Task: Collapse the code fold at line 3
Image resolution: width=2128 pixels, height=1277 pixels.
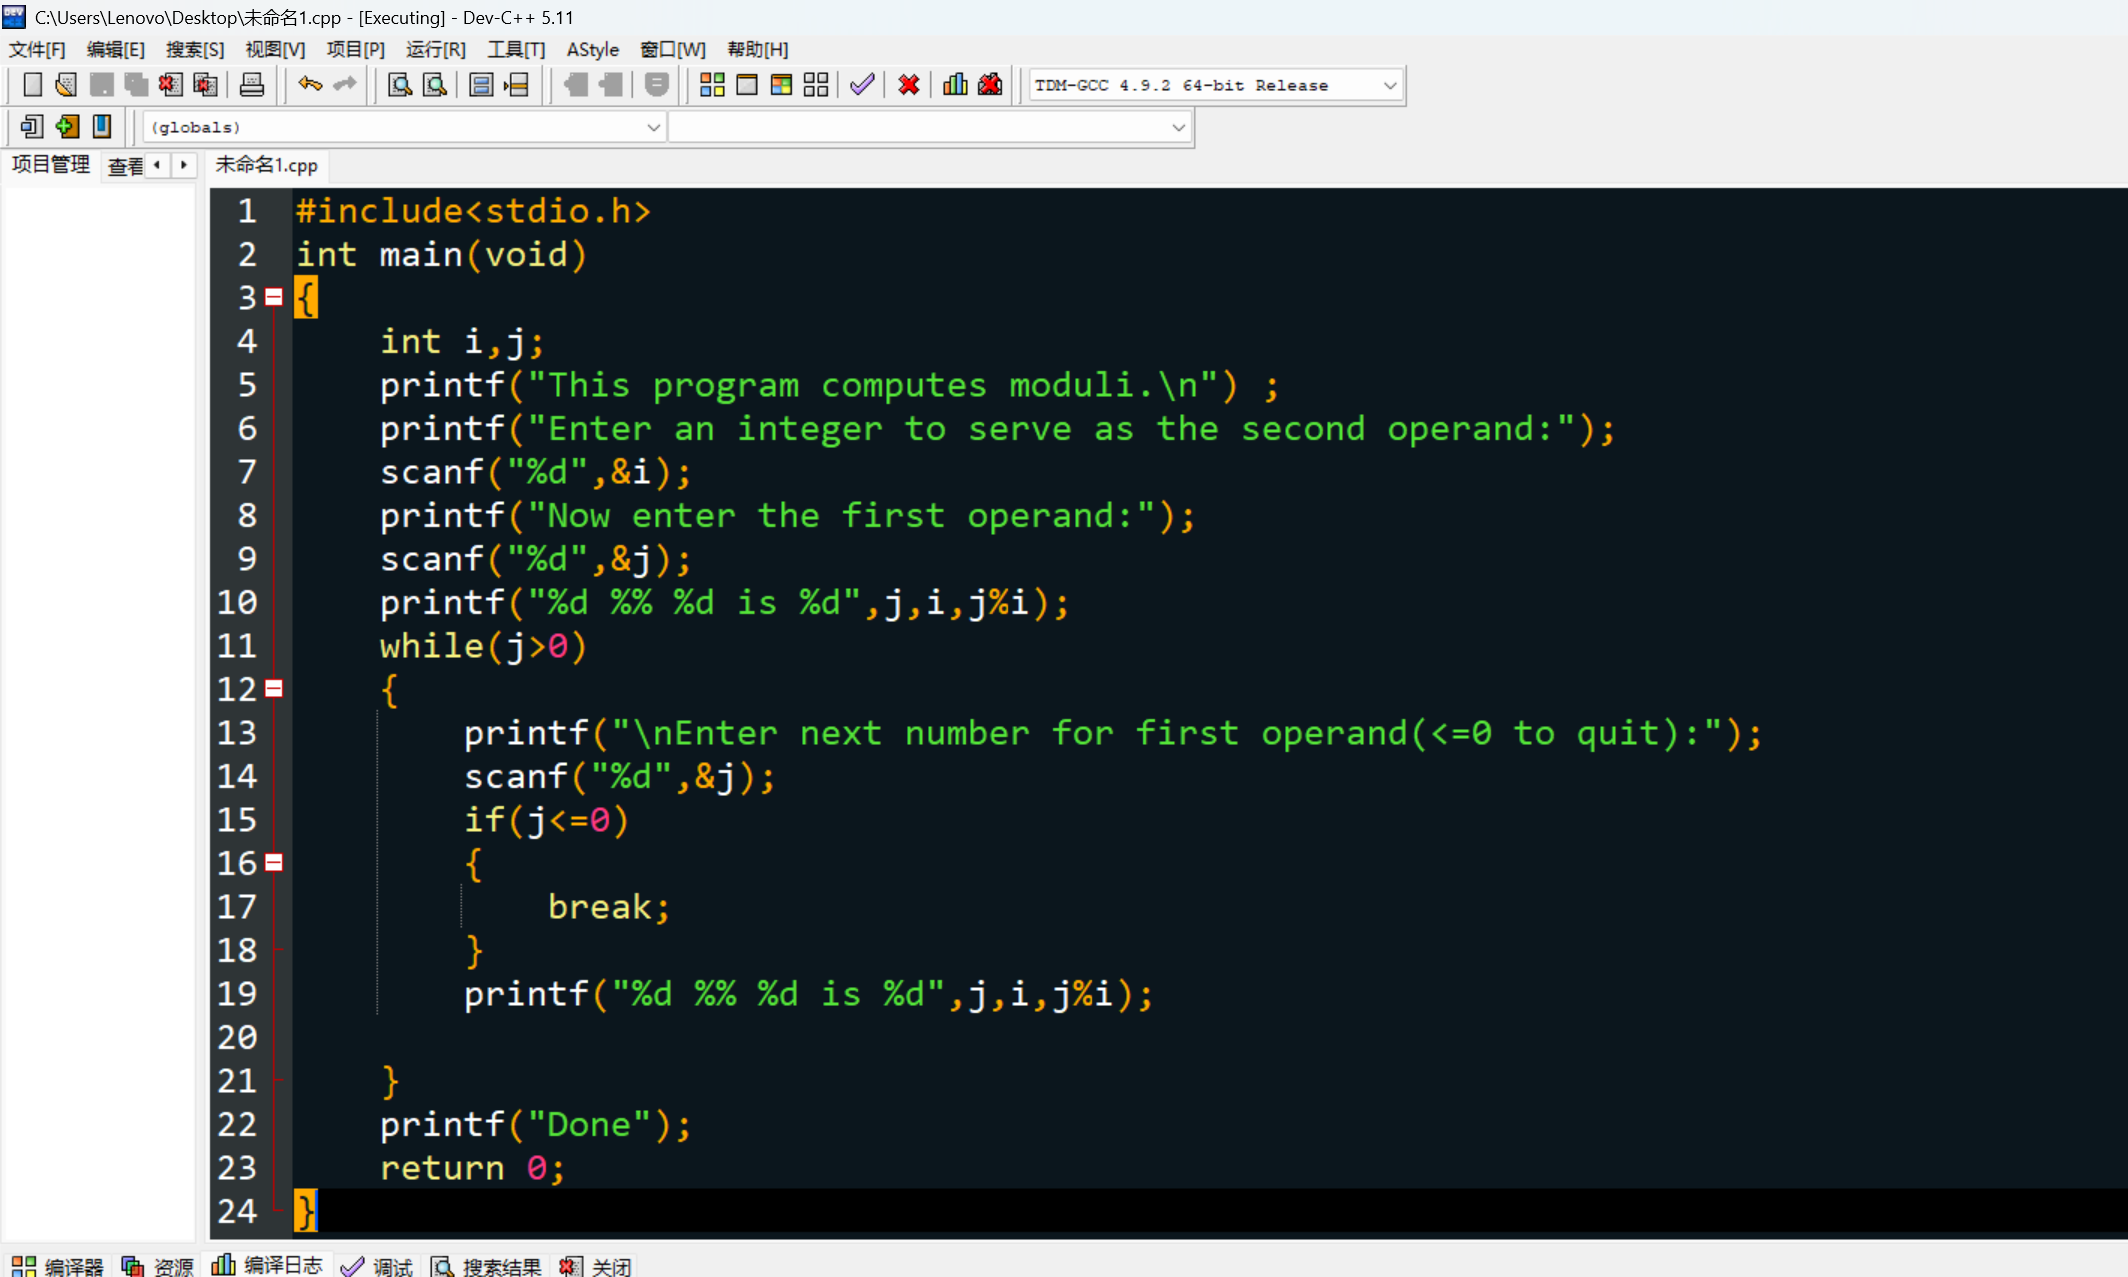Action: [x=274, y=297]
